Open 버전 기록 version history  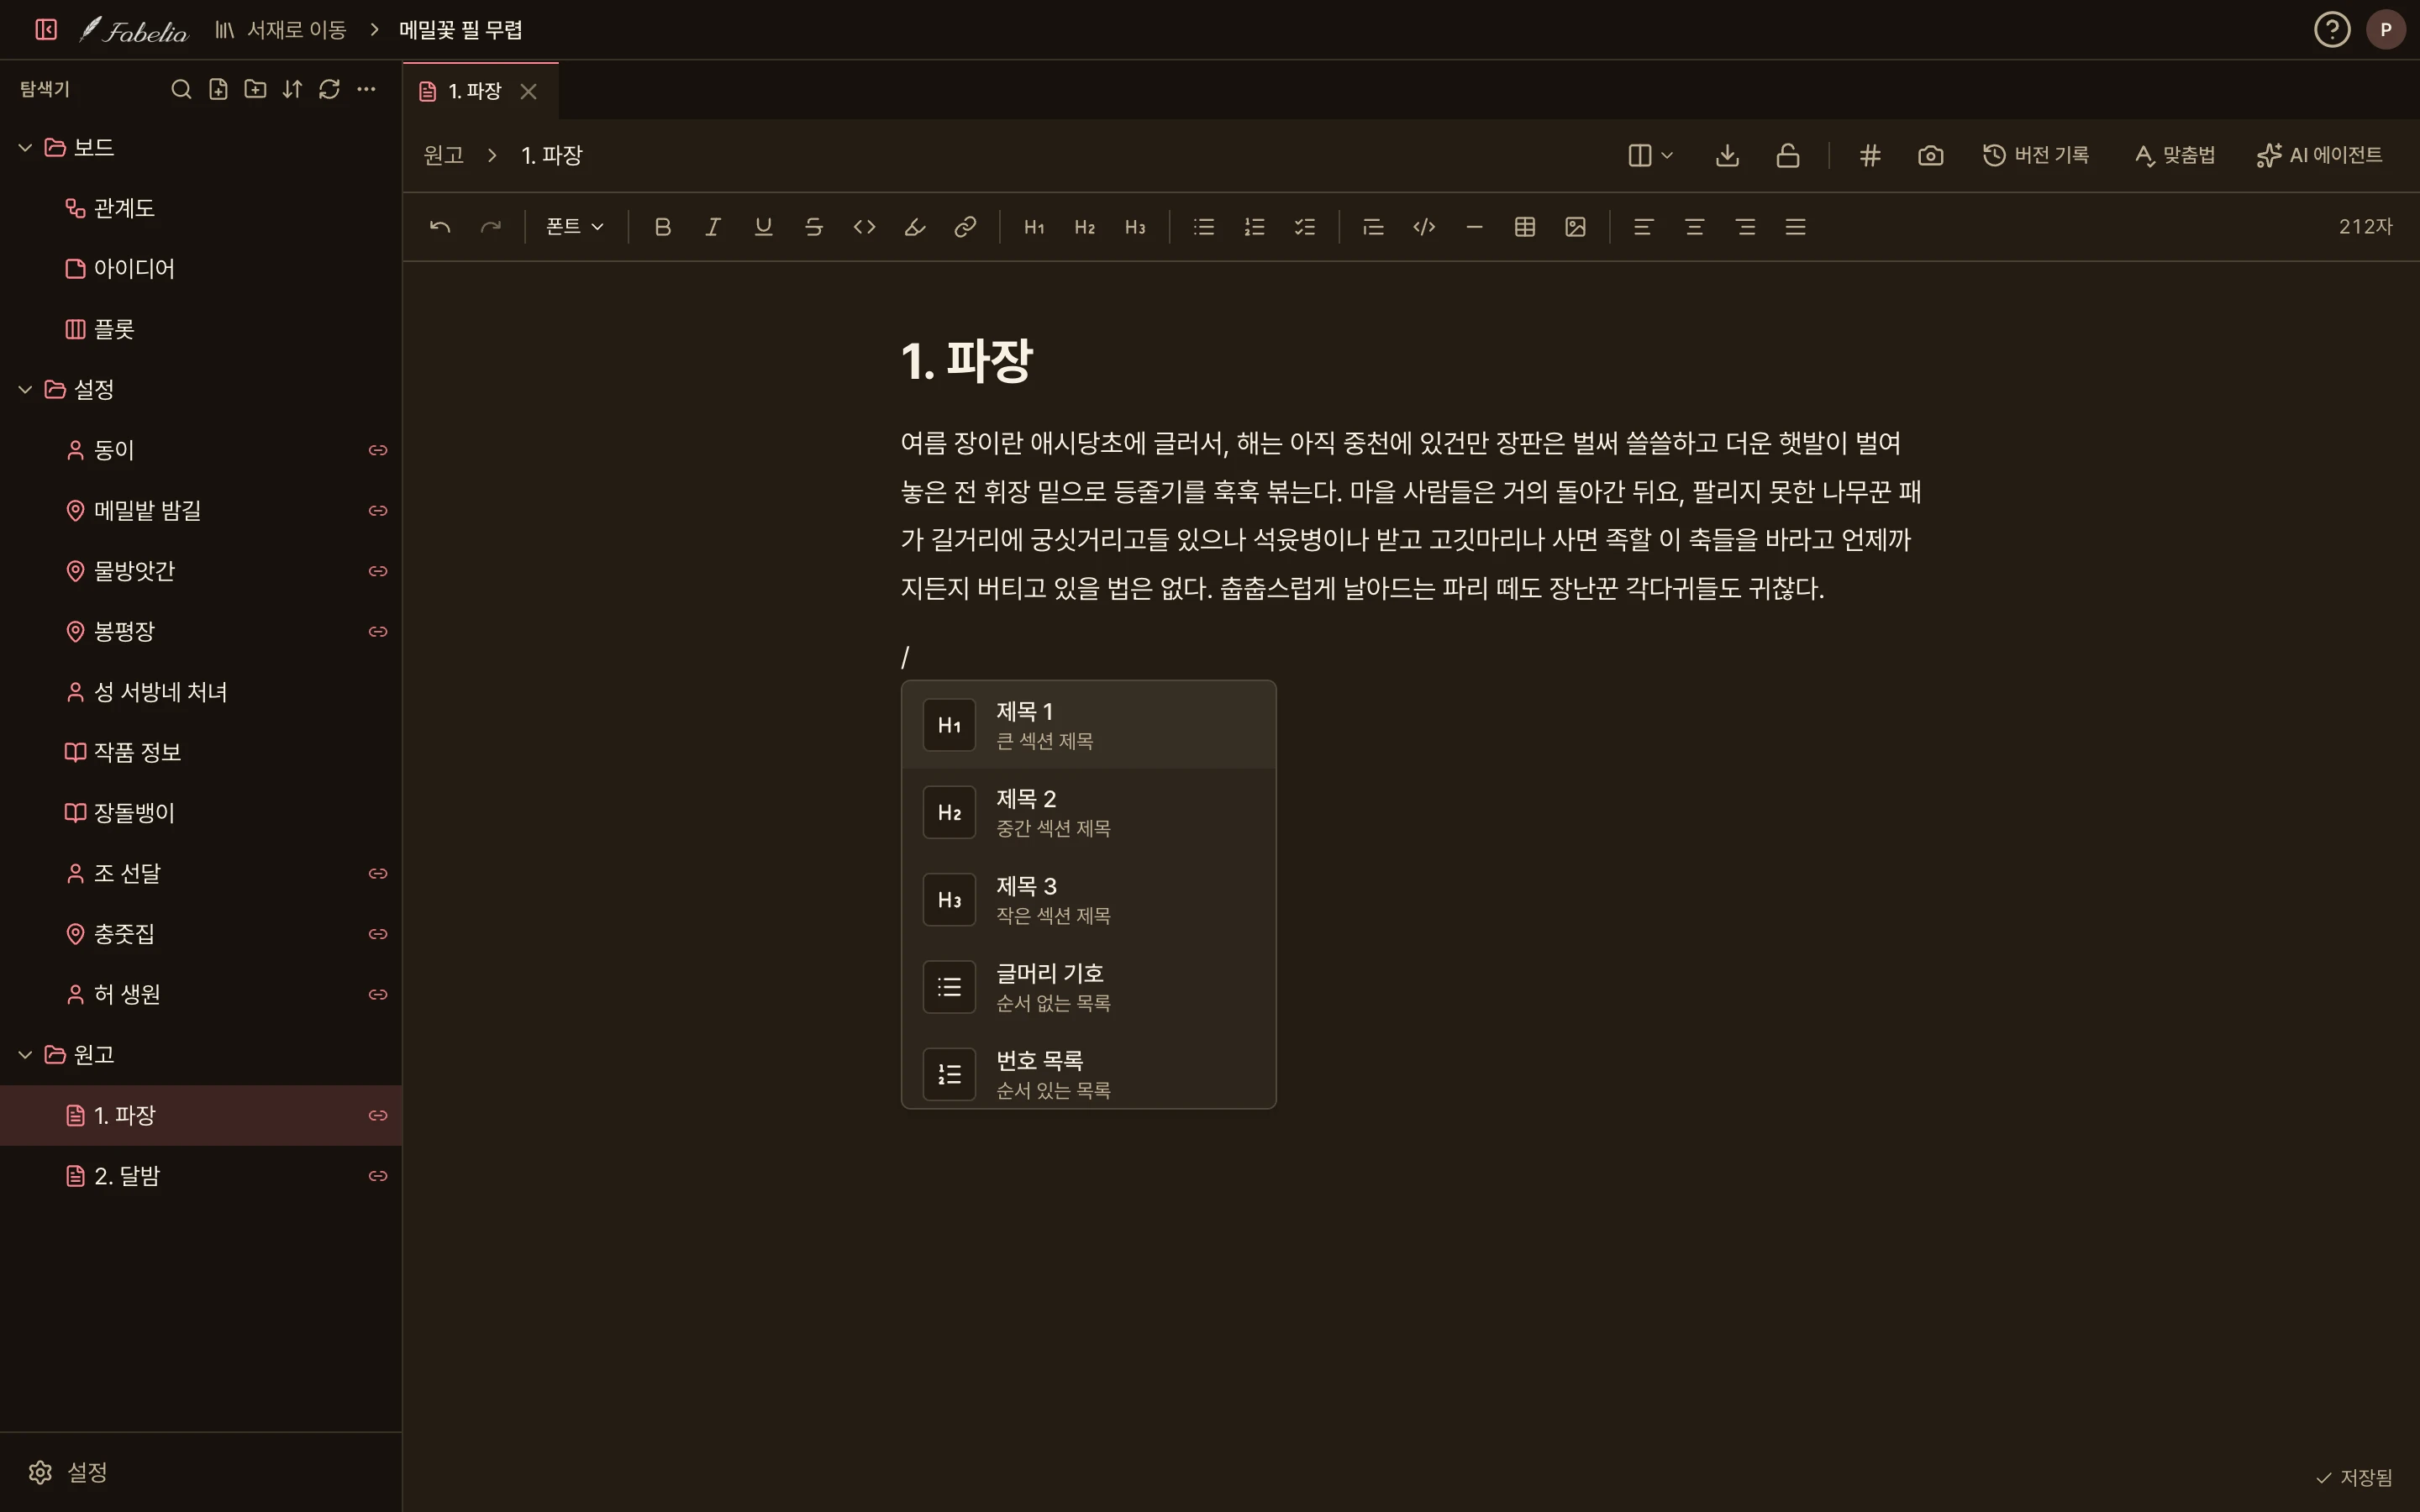click(x=2035, y=155)
